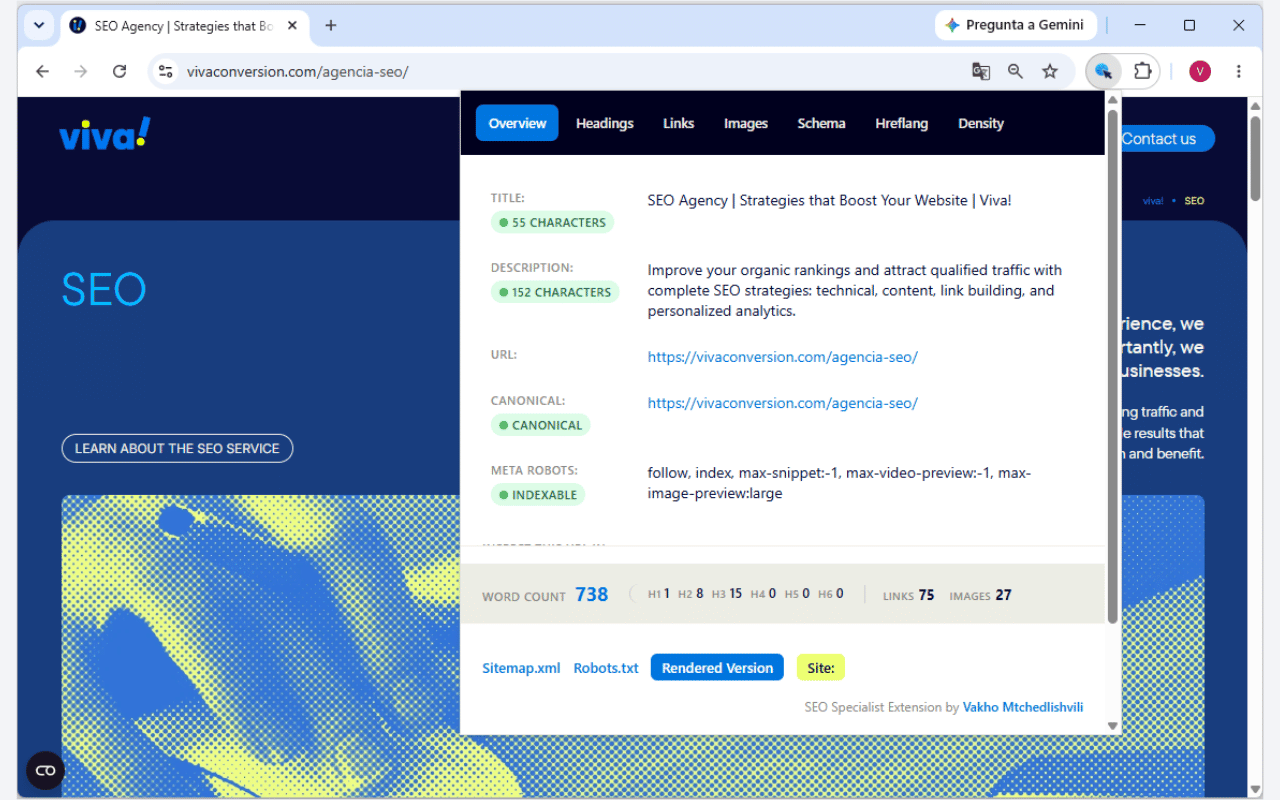The width and height of the screenshot is (1280, 800).
Task: Open a new tab with the plus icon
Action: point(331,26)
